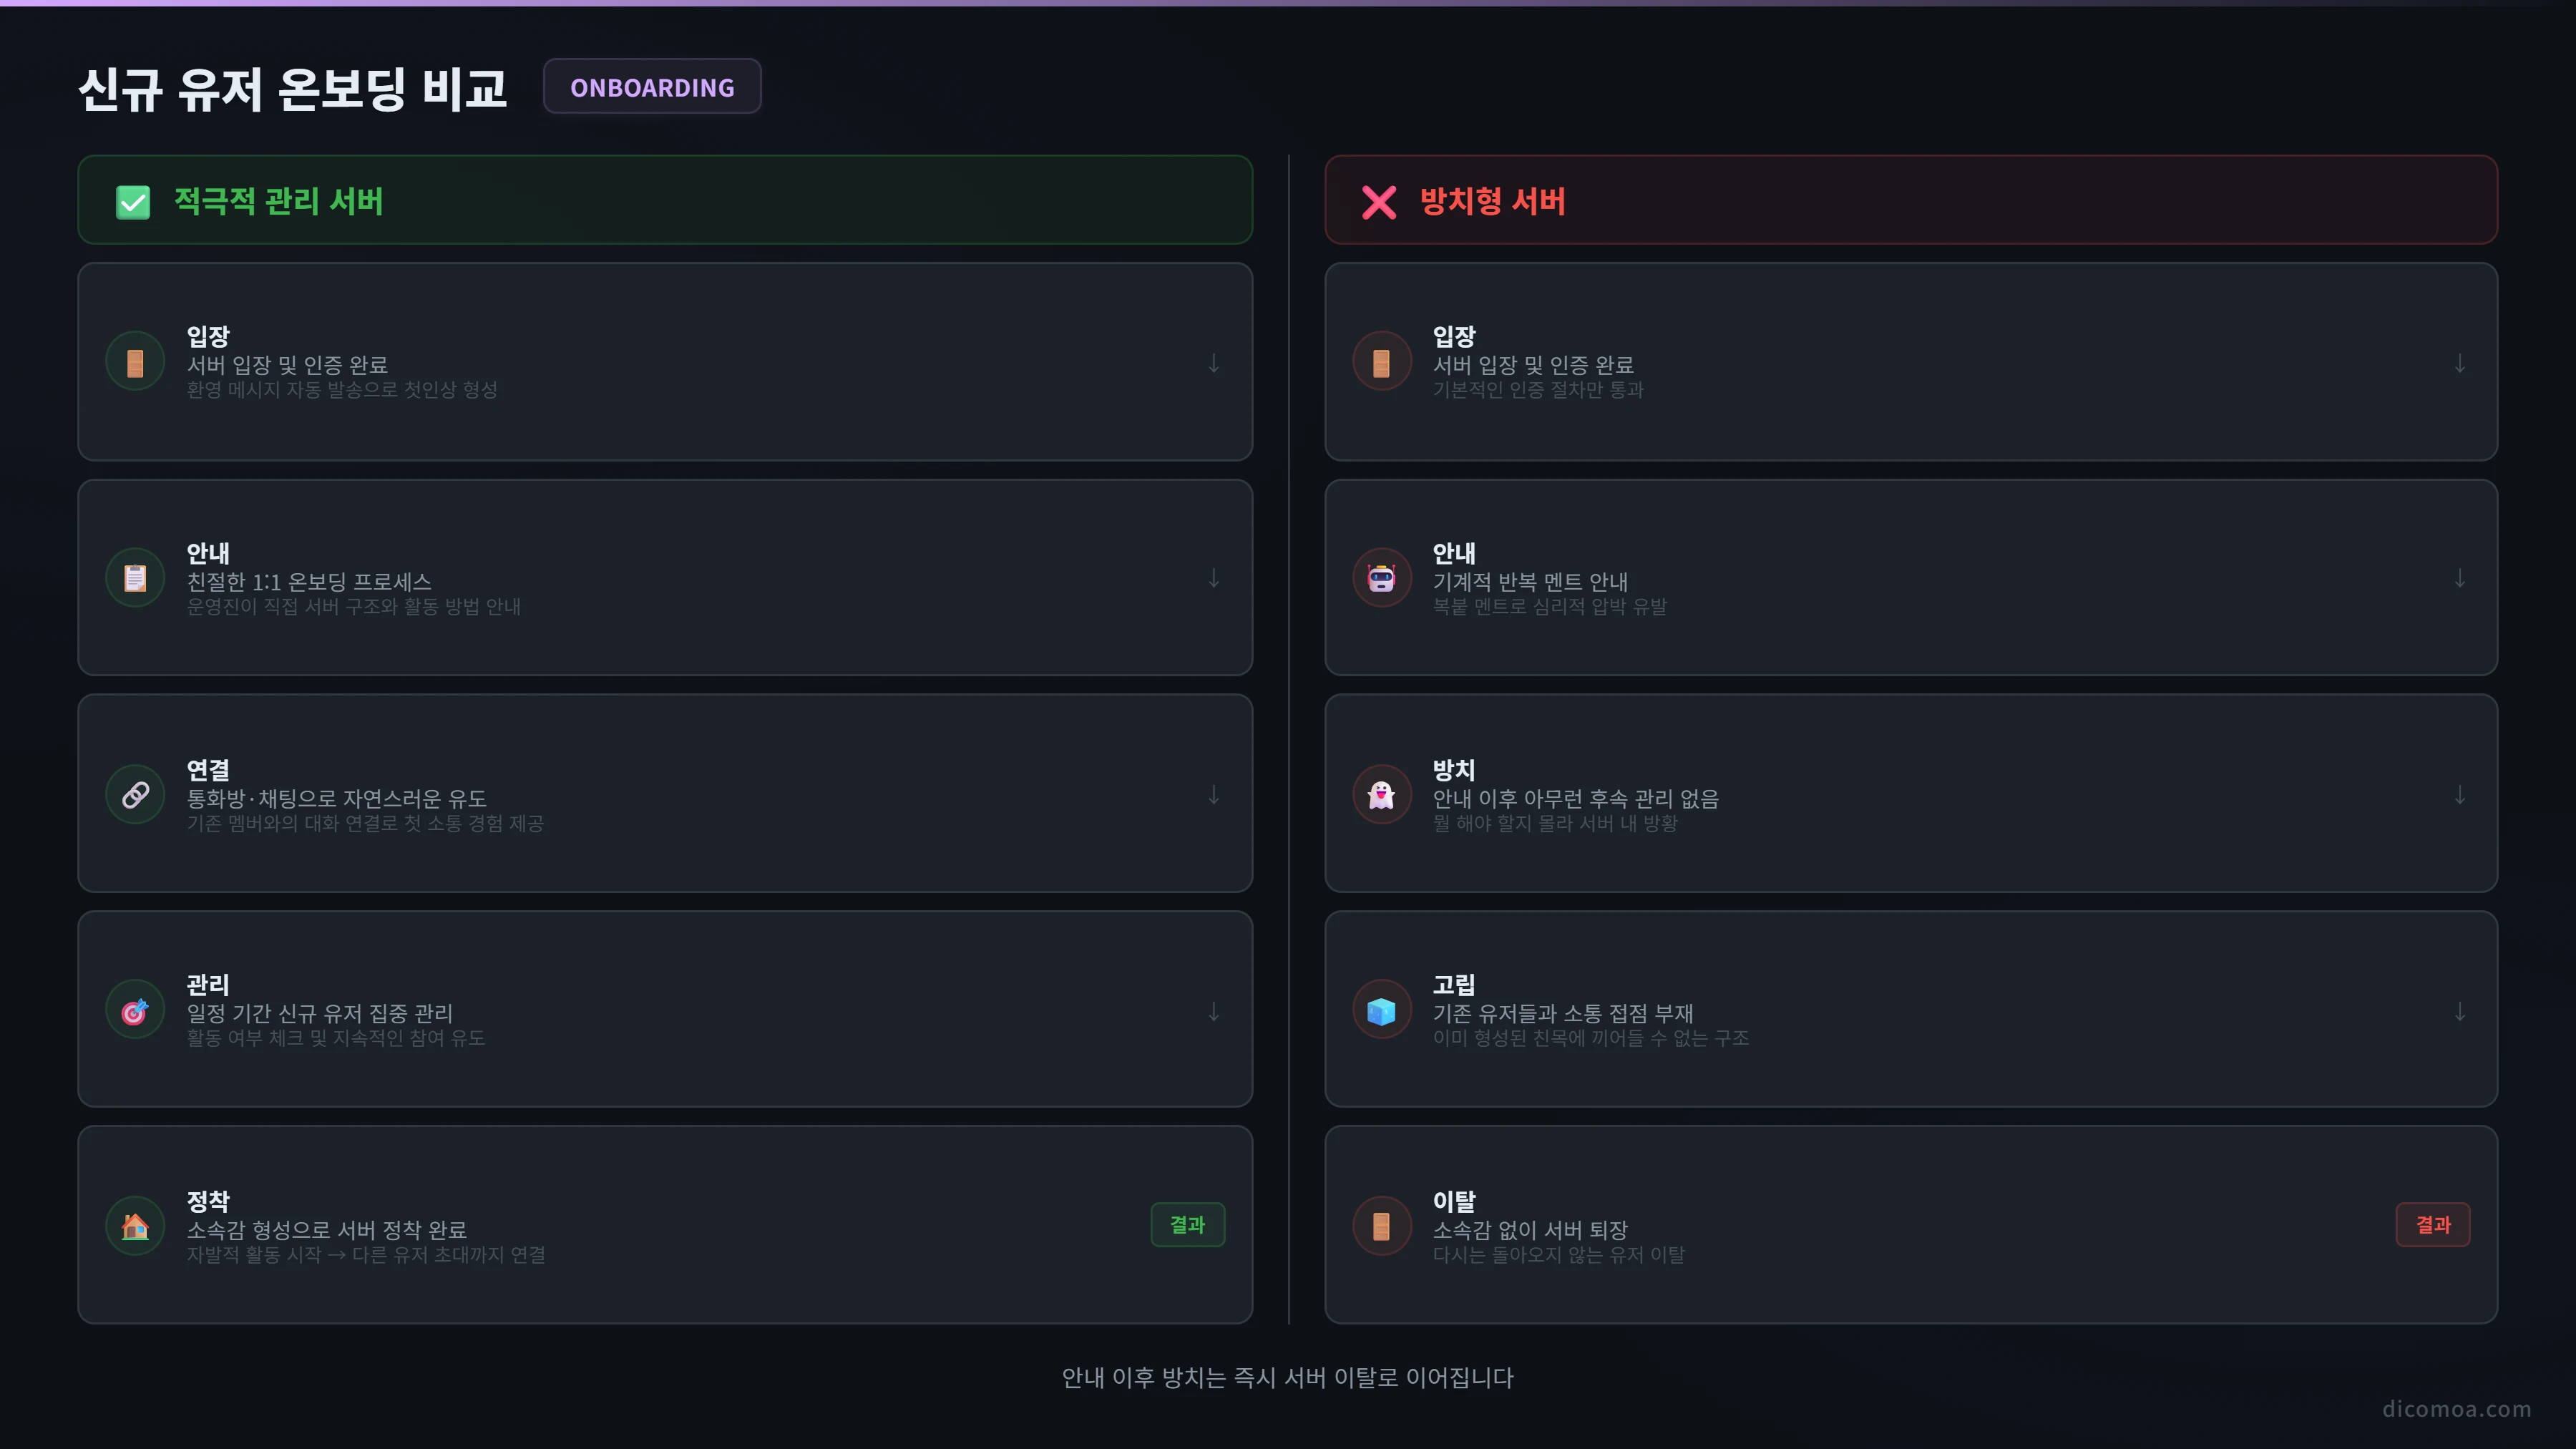Image resolution: width=2576 pixels, height=1449 pixels.
Task: Click the ghost icon in 방치 card
Action: coord(1381,795)
